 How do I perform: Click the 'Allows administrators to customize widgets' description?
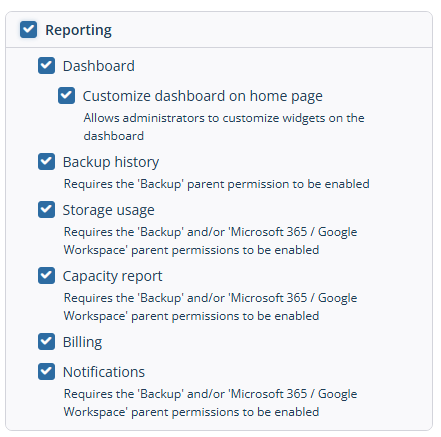coord(224,127)
